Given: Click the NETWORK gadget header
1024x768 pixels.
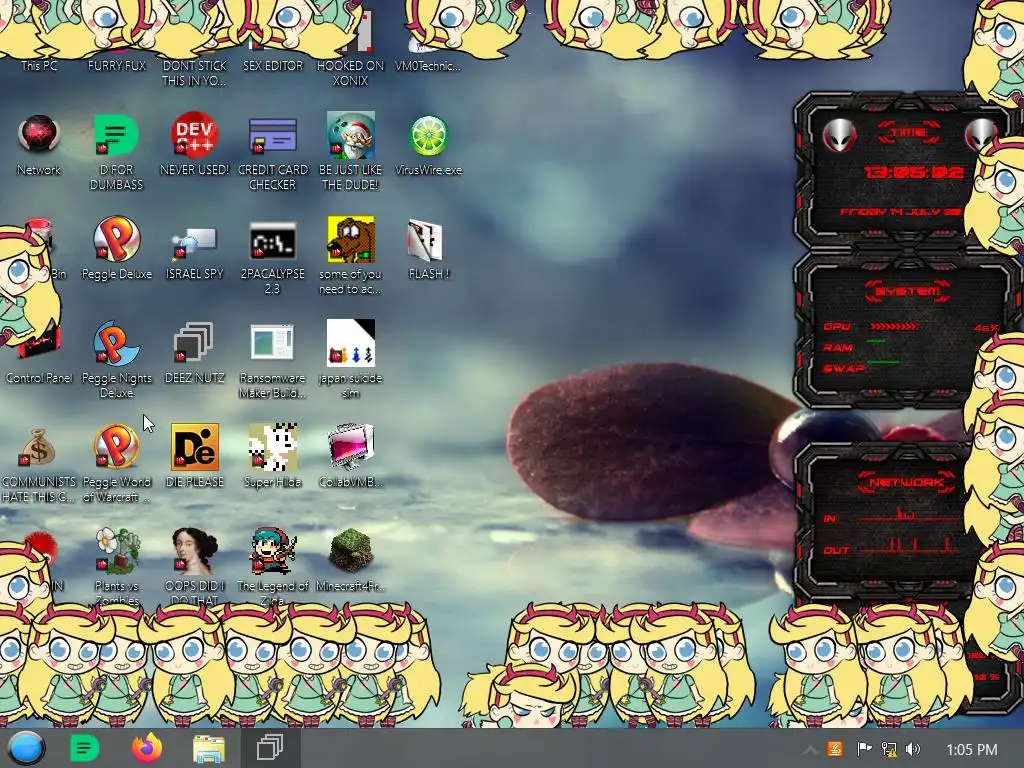Looking at the screenshot, I should click(x=906, y=483).
